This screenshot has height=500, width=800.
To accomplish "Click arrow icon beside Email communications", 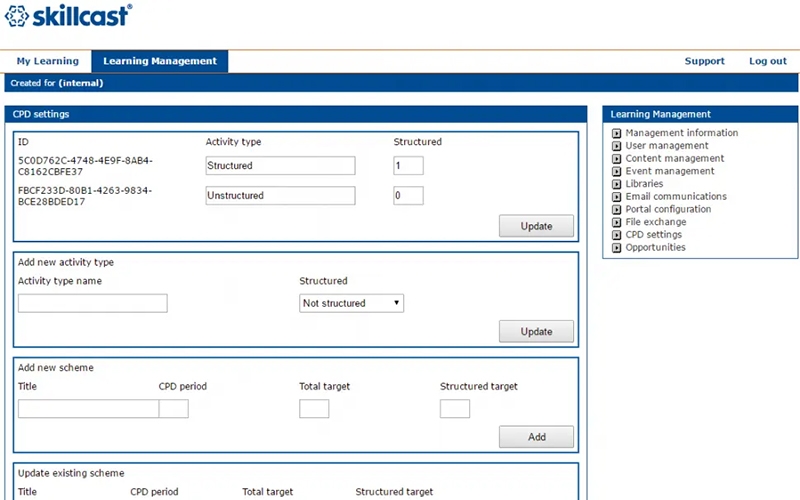I will click(x=617, y=197).
